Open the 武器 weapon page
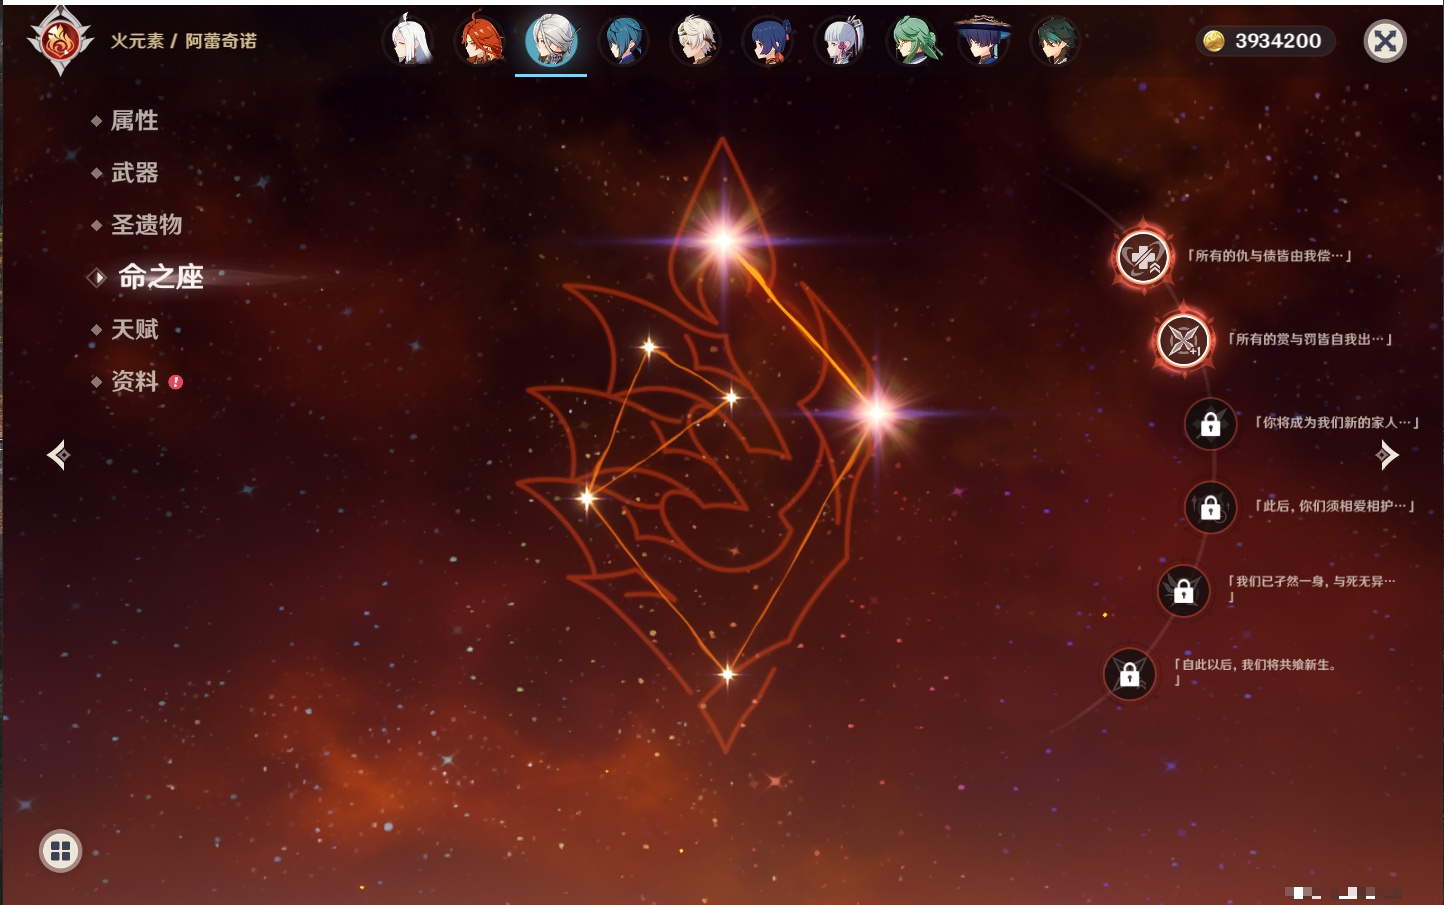1444x905 pixels. pyautogui.click(x=134, y=173)
